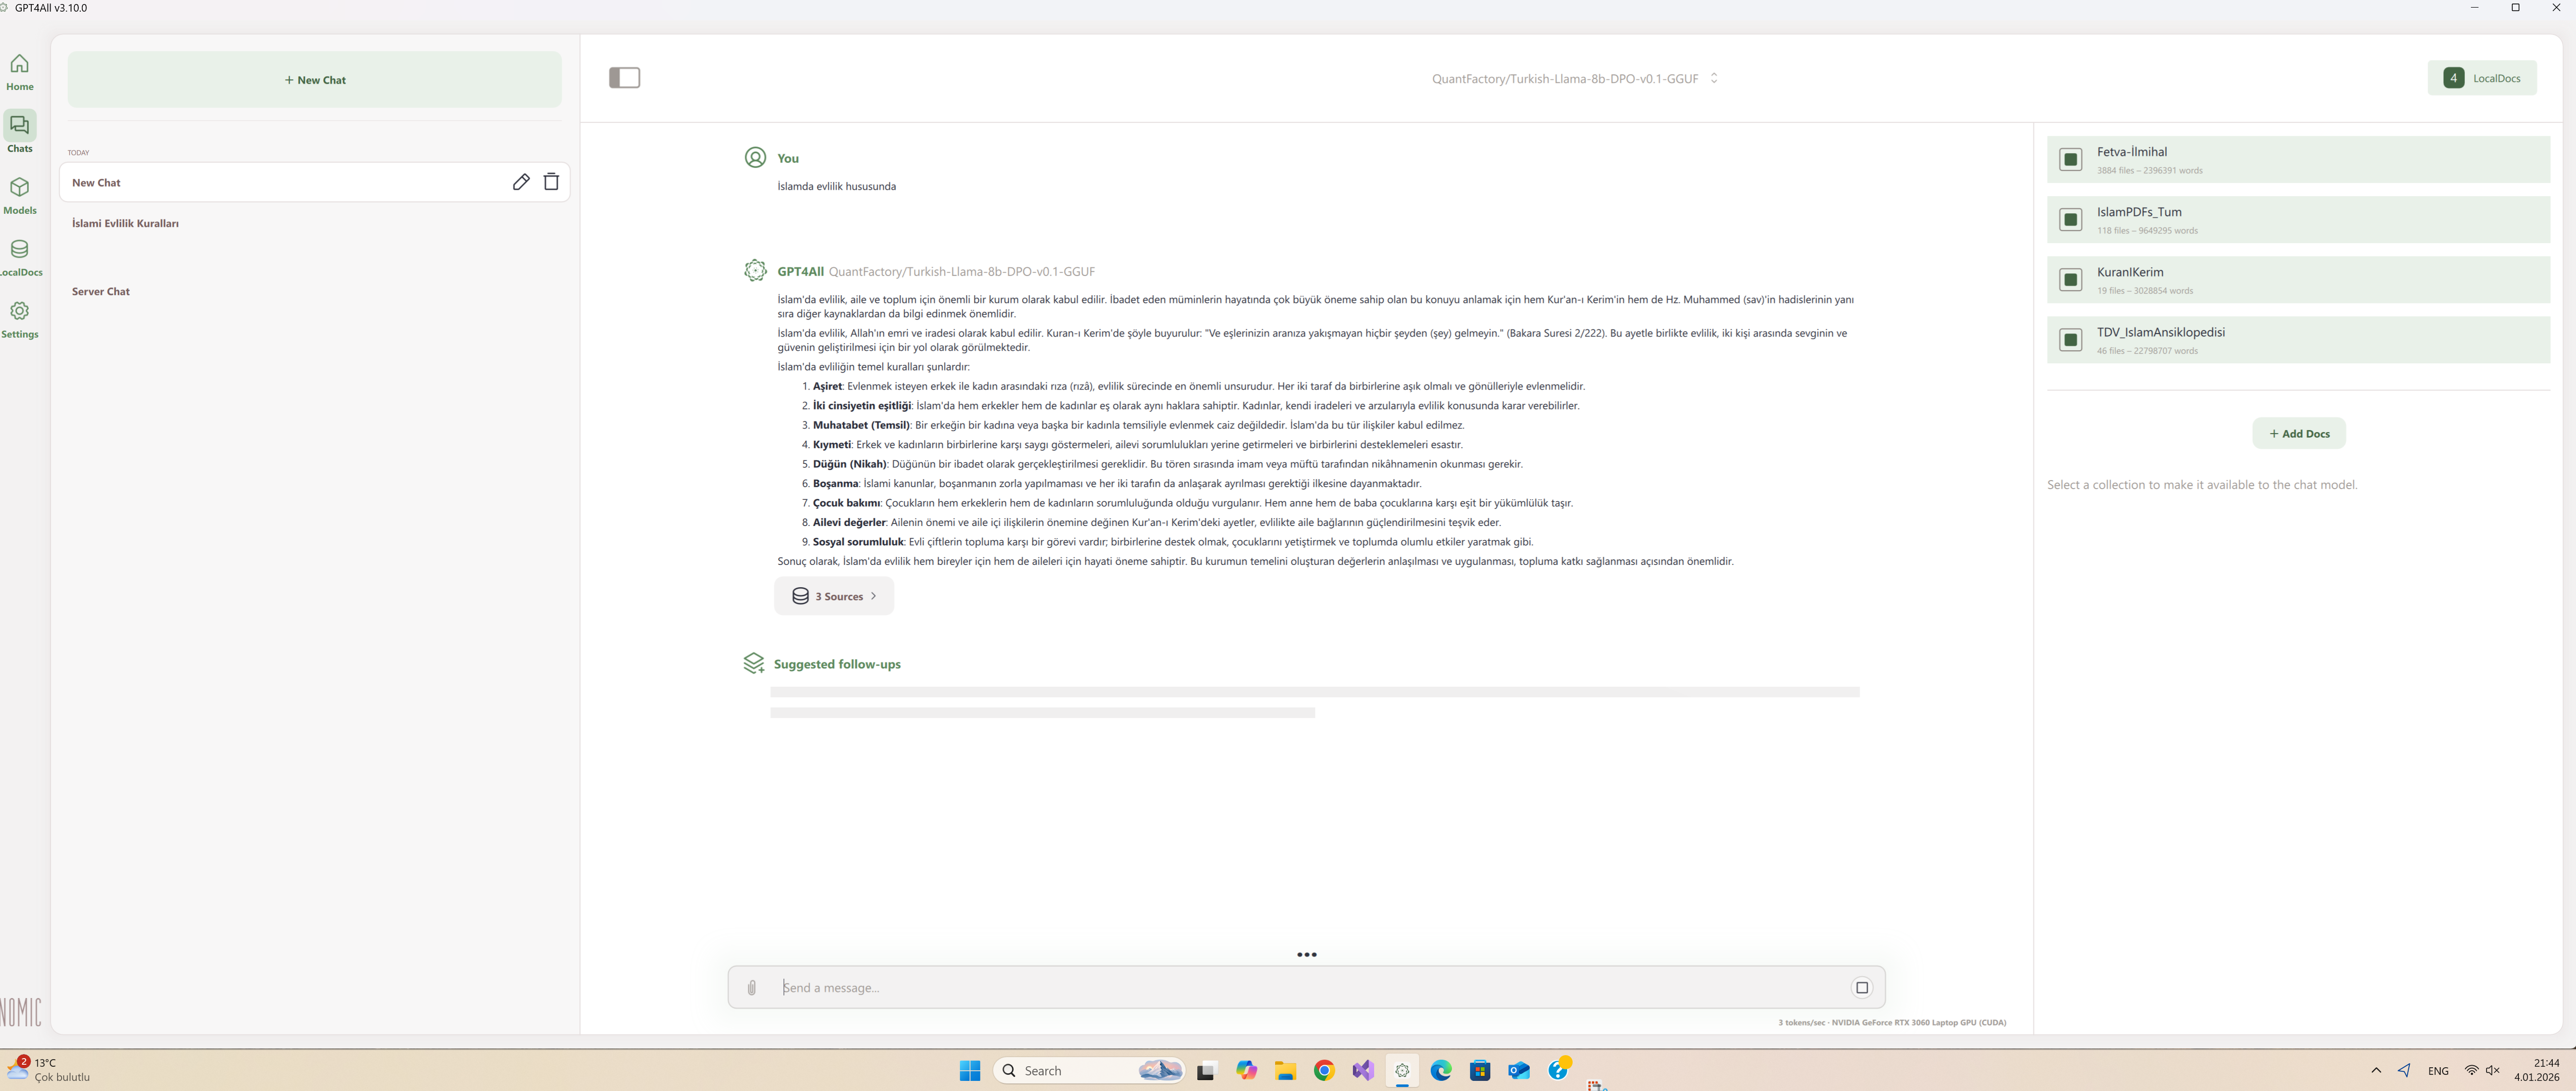Image resolution: width=2576 pixels, height=1091 pixels.
Task: Open Get Help from the taskbar
Action: tap(1559, 1069)
